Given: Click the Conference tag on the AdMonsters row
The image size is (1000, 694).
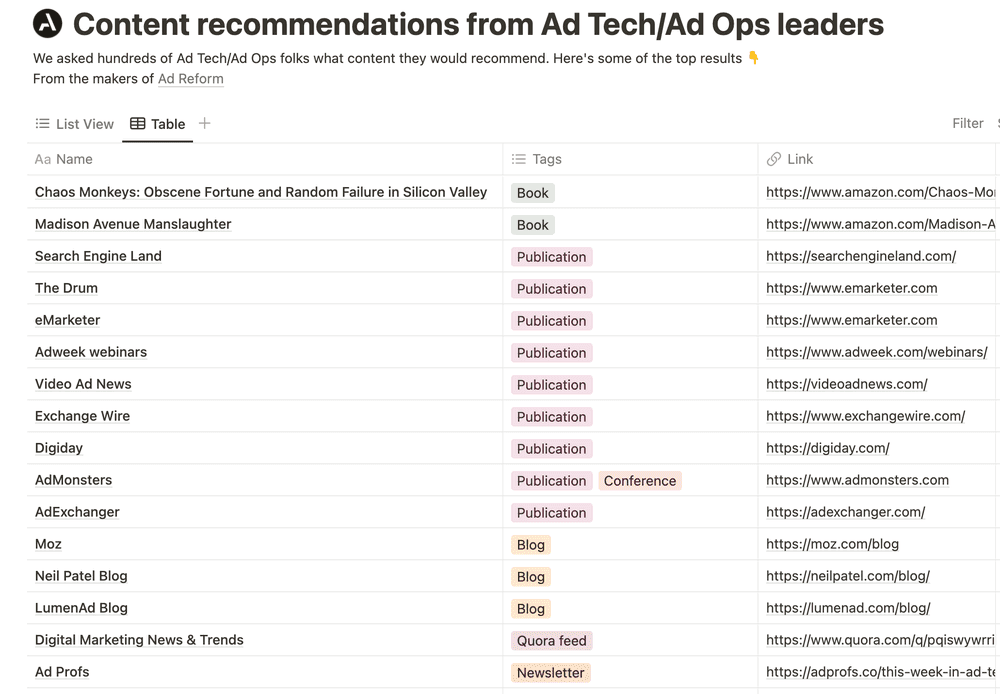Looking at the screenshot, I should pyautogui.click(x=640, y=480).
